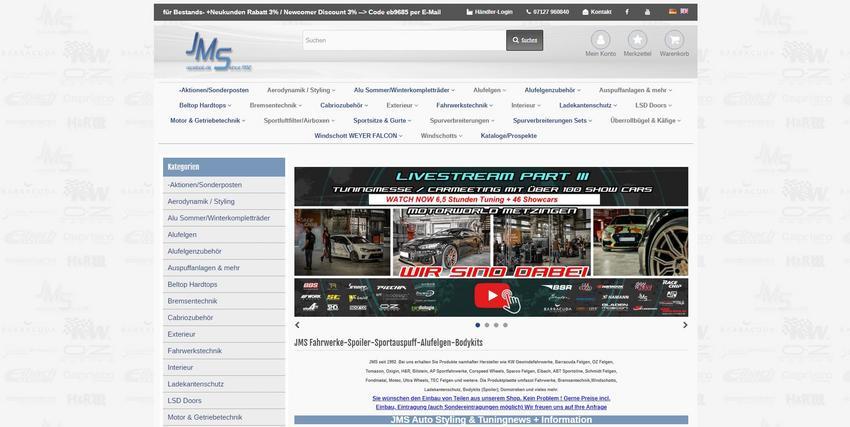Open Mein Konto account icon
The height and width of the screenshot is (427, 850).
(x=600, y=40)
